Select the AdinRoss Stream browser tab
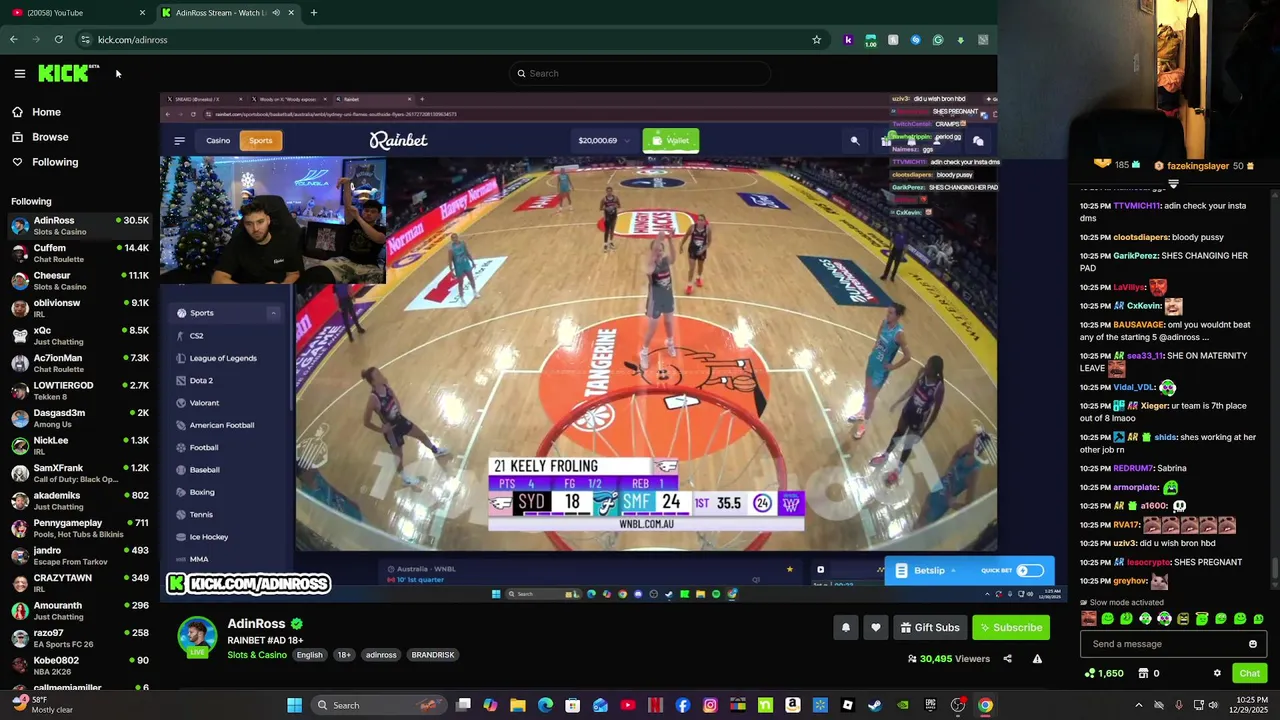Viewport: 1280px width, 720px height. tap(226, 13)
